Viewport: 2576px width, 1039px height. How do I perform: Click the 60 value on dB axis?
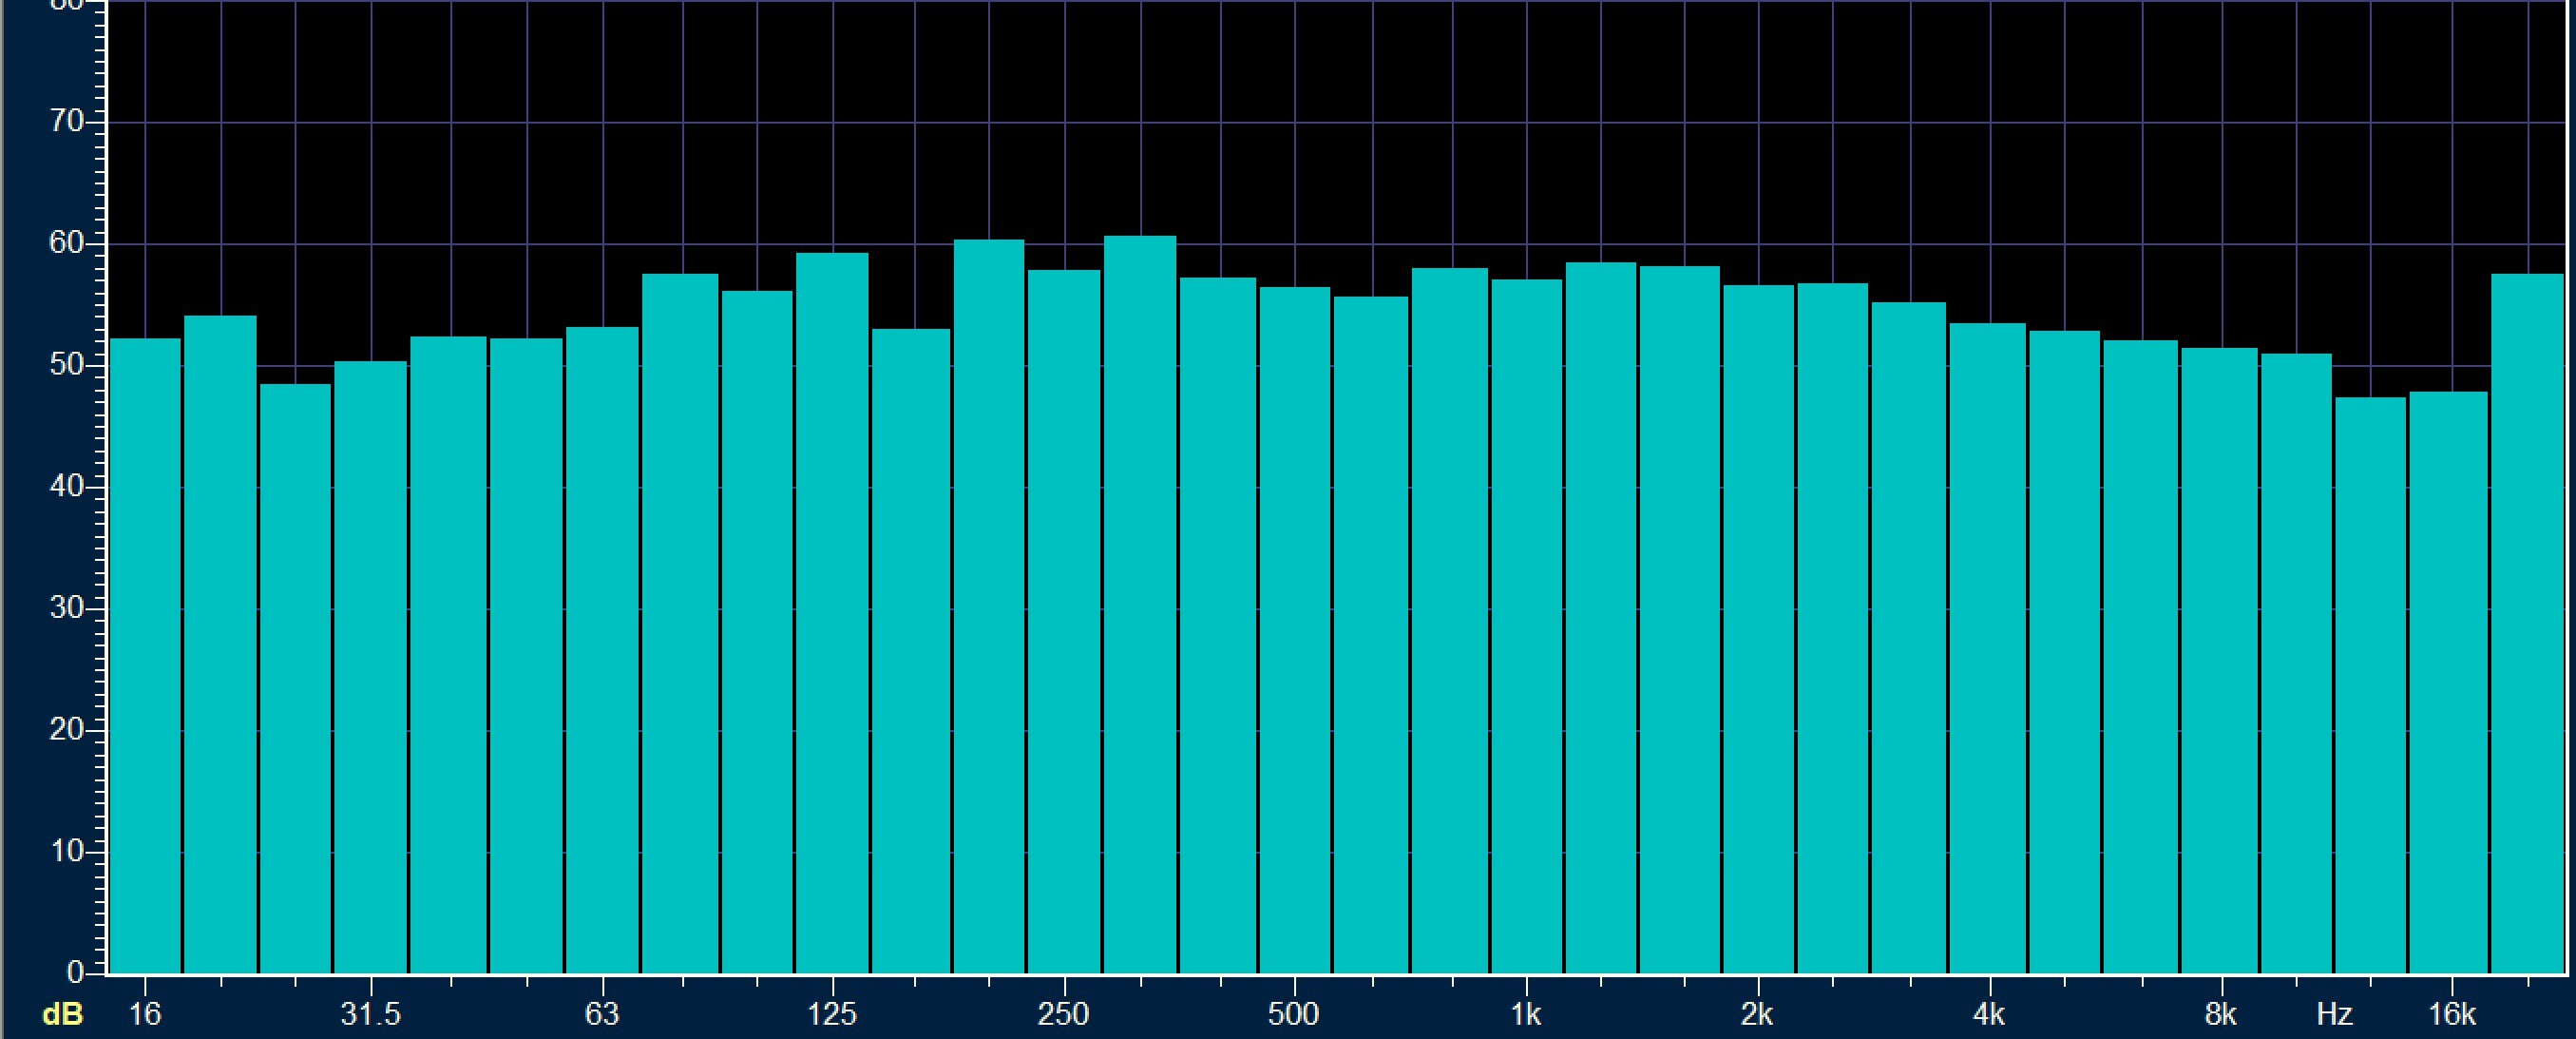click(x=66, y=244)
